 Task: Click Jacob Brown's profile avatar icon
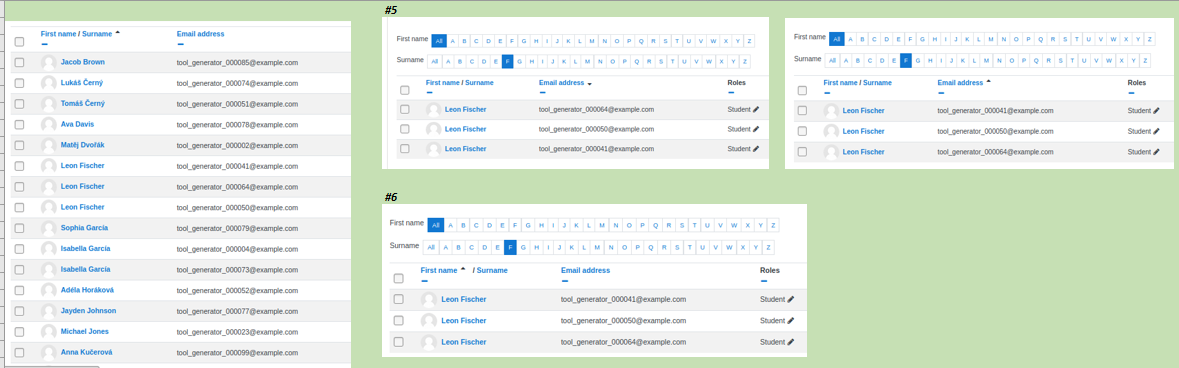point(49,63)
